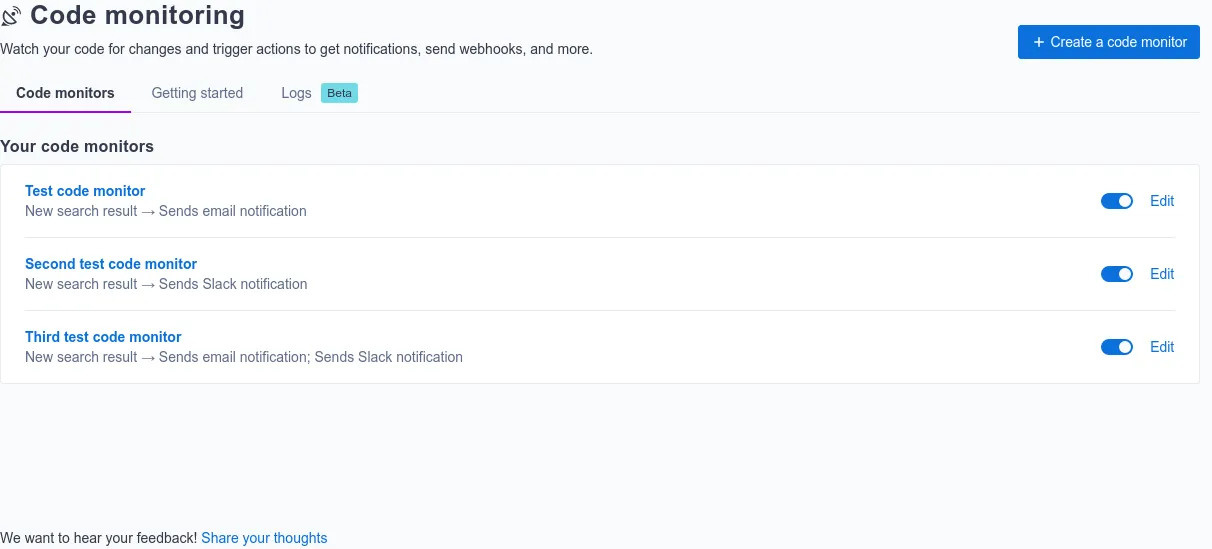Click the Create a code monitor label
1212x549 pixels.
pyautogui.click(x=1119, y=42)
